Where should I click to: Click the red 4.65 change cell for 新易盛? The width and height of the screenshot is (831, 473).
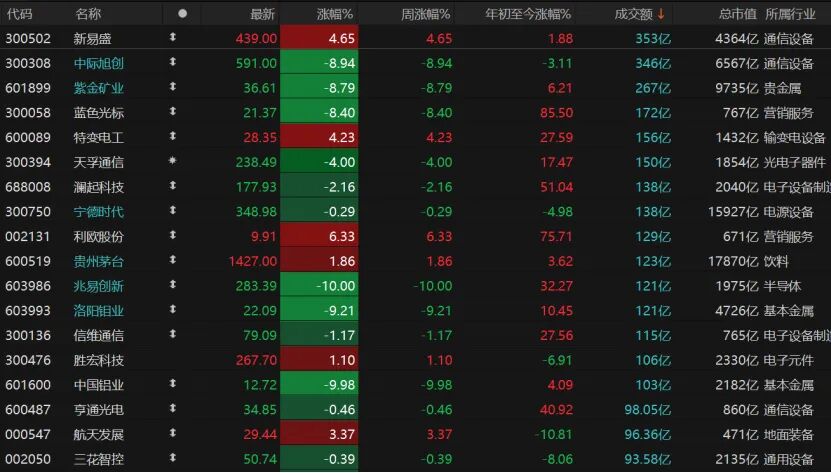point(318,38)
